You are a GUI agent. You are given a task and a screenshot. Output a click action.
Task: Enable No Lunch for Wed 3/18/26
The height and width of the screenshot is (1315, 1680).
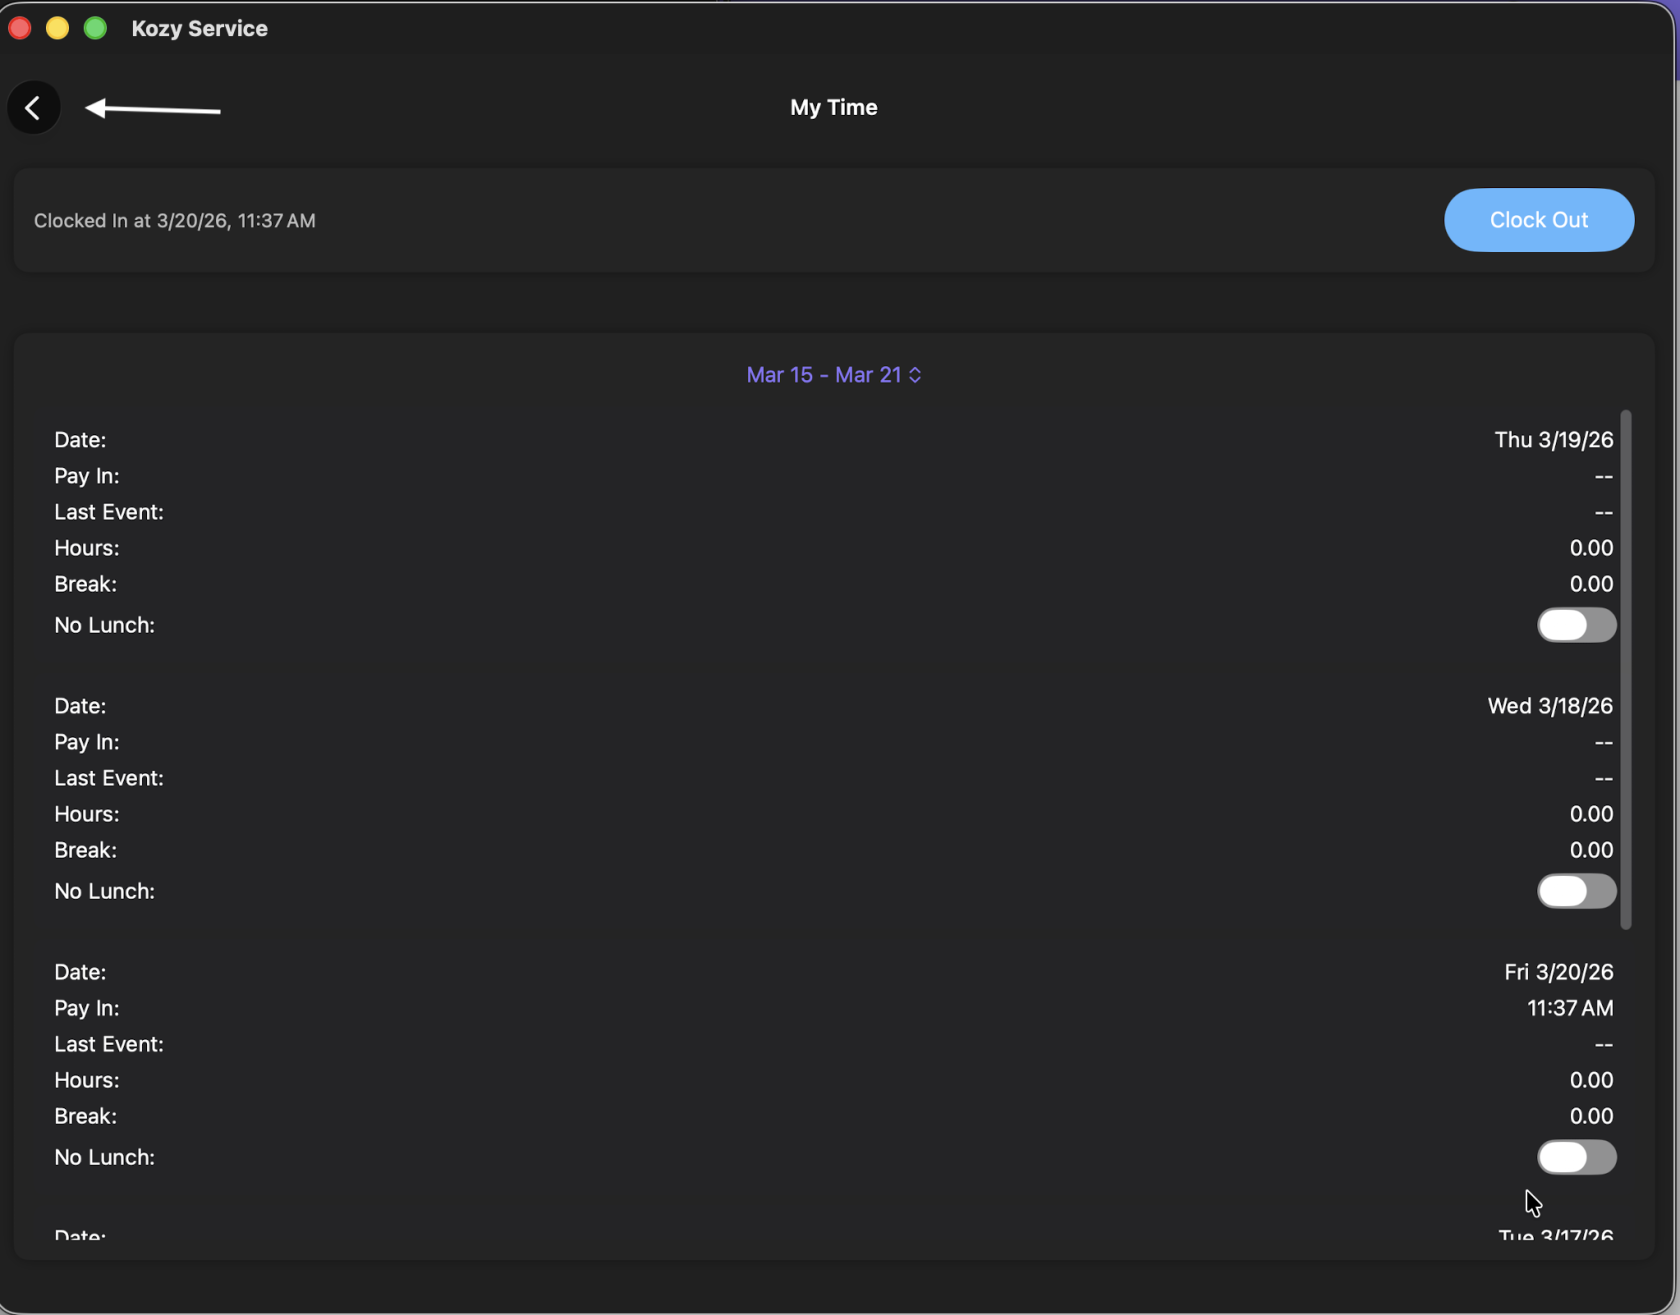click(x=1576, y=891)
